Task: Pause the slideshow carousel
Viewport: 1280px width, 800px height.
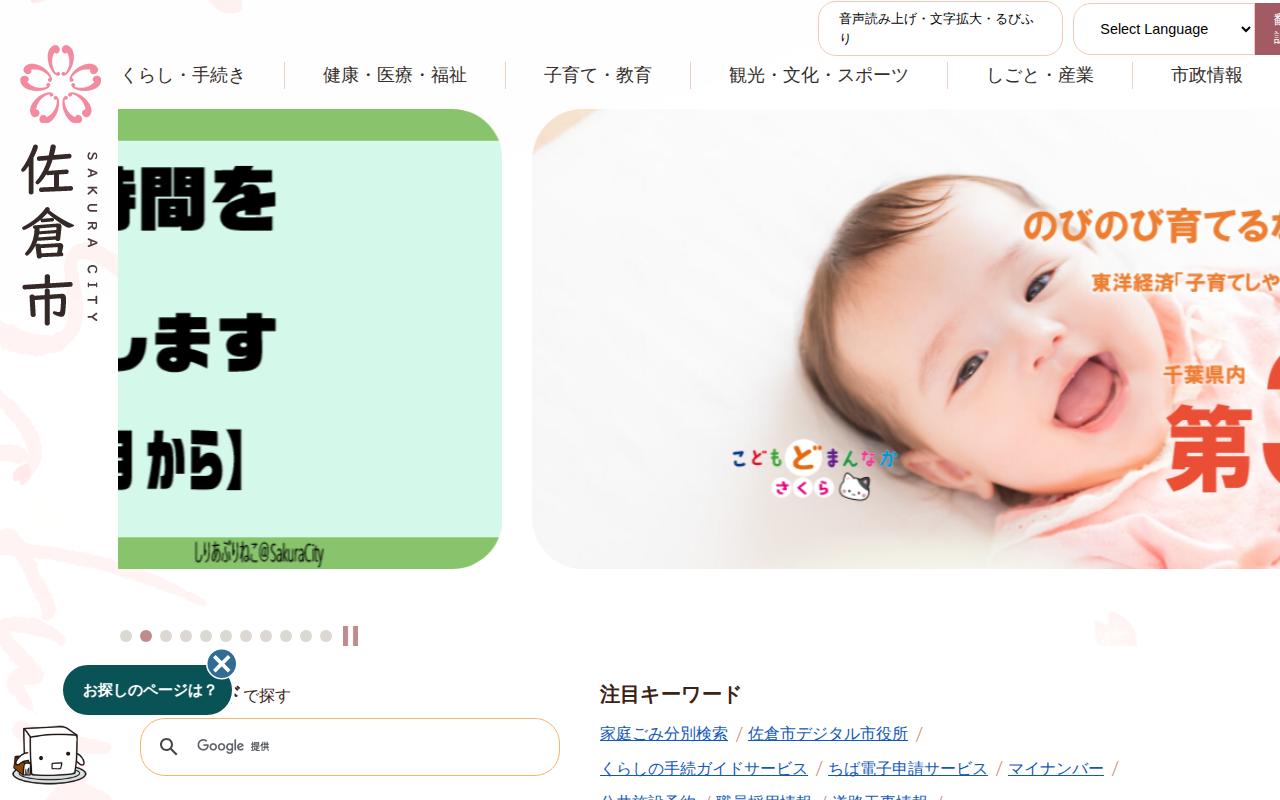Action: (350, 636)
